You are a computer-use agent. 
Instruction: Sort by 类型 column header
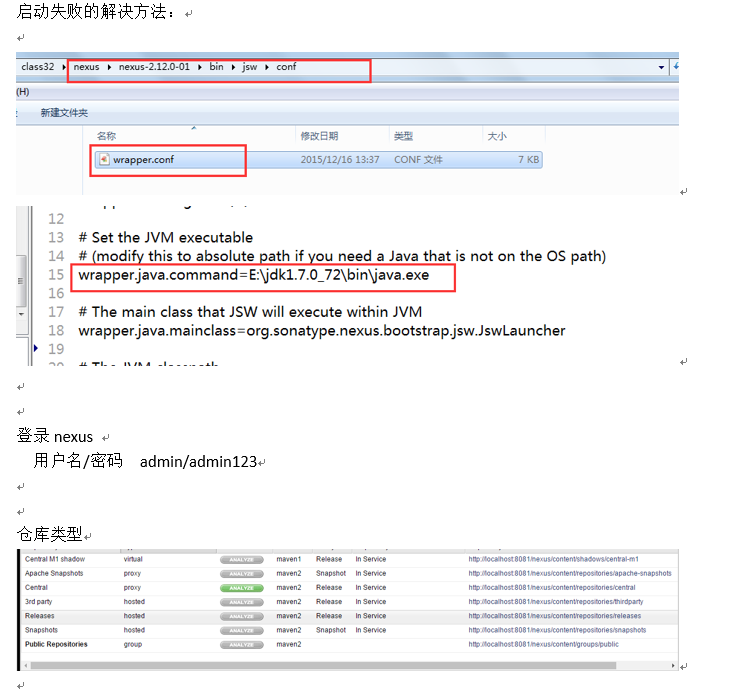(x=403, y=136)
